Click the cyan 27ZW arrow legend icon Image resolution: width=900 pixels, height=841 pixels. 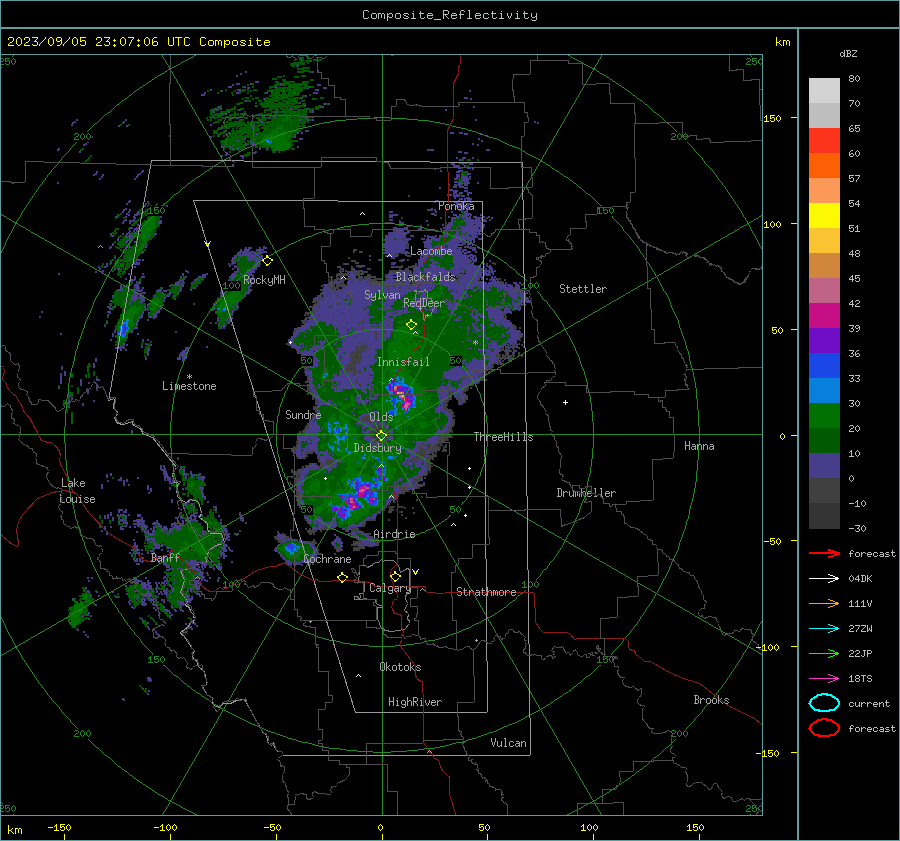point(824,629)
